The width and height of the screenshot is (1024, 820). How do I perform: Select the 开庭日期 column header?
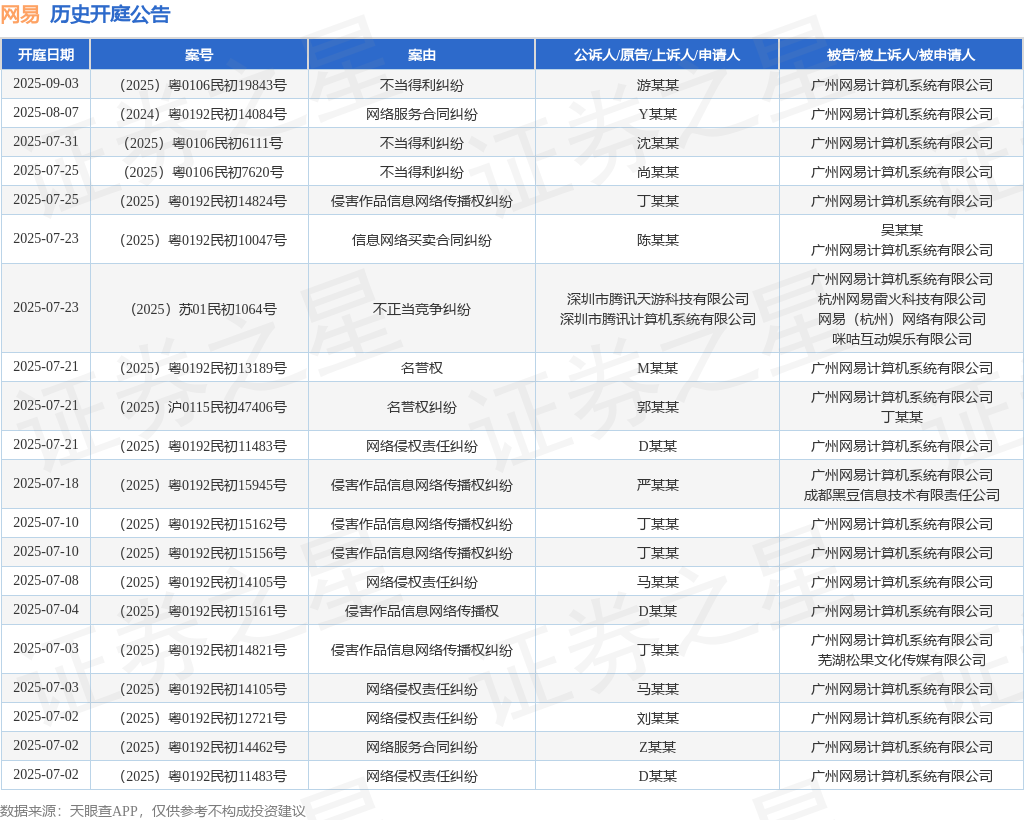tap(46, 55)
